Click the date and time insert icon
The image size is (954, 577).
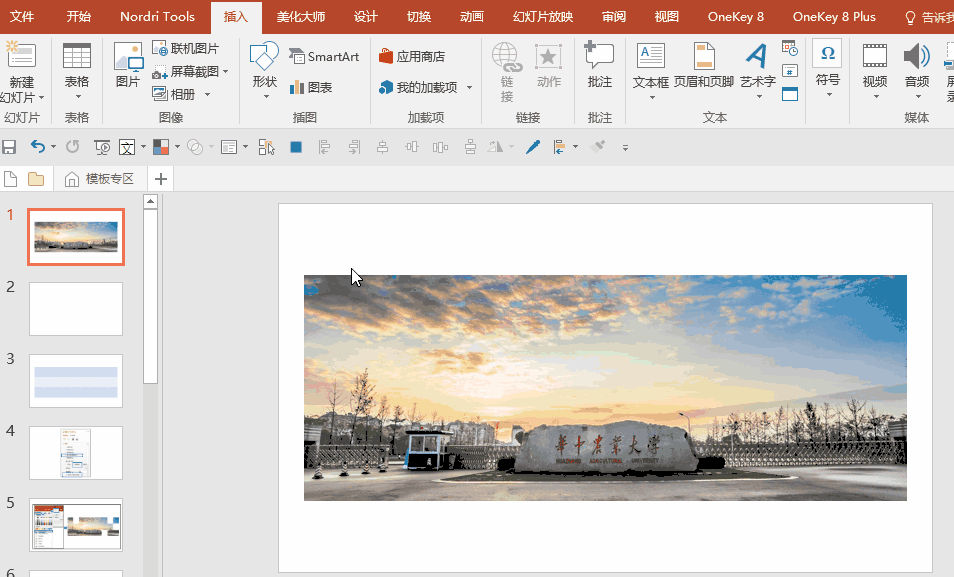pyautogui.click(x=790, y=48)
